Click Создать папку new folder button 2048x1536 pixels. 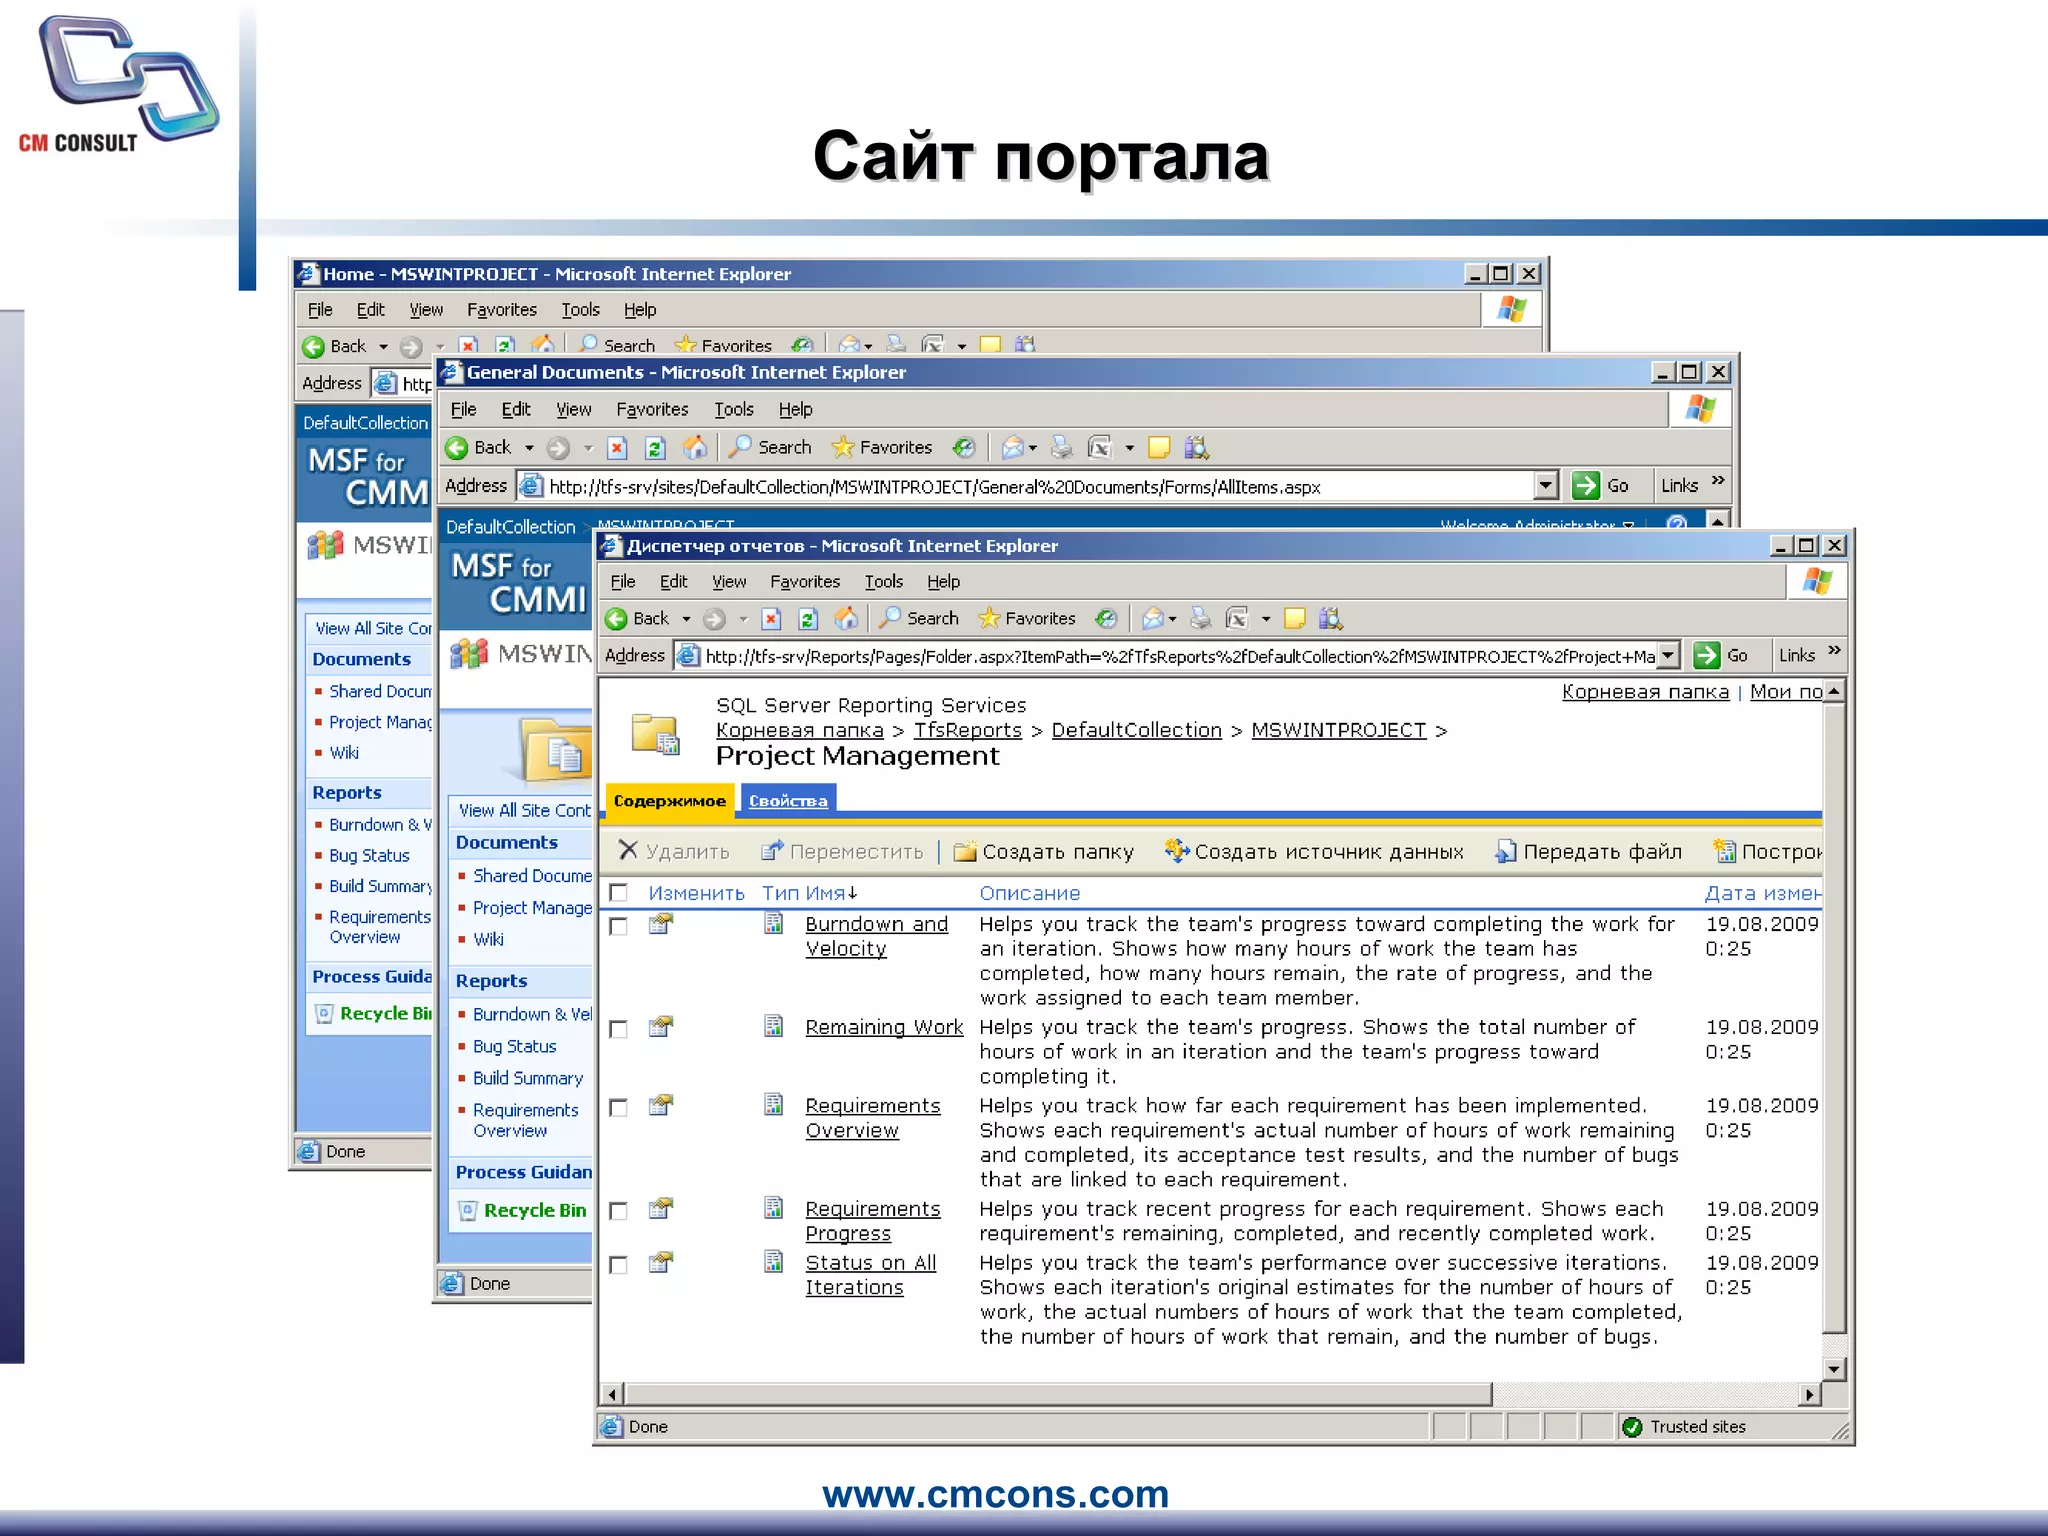(1044, 851)
